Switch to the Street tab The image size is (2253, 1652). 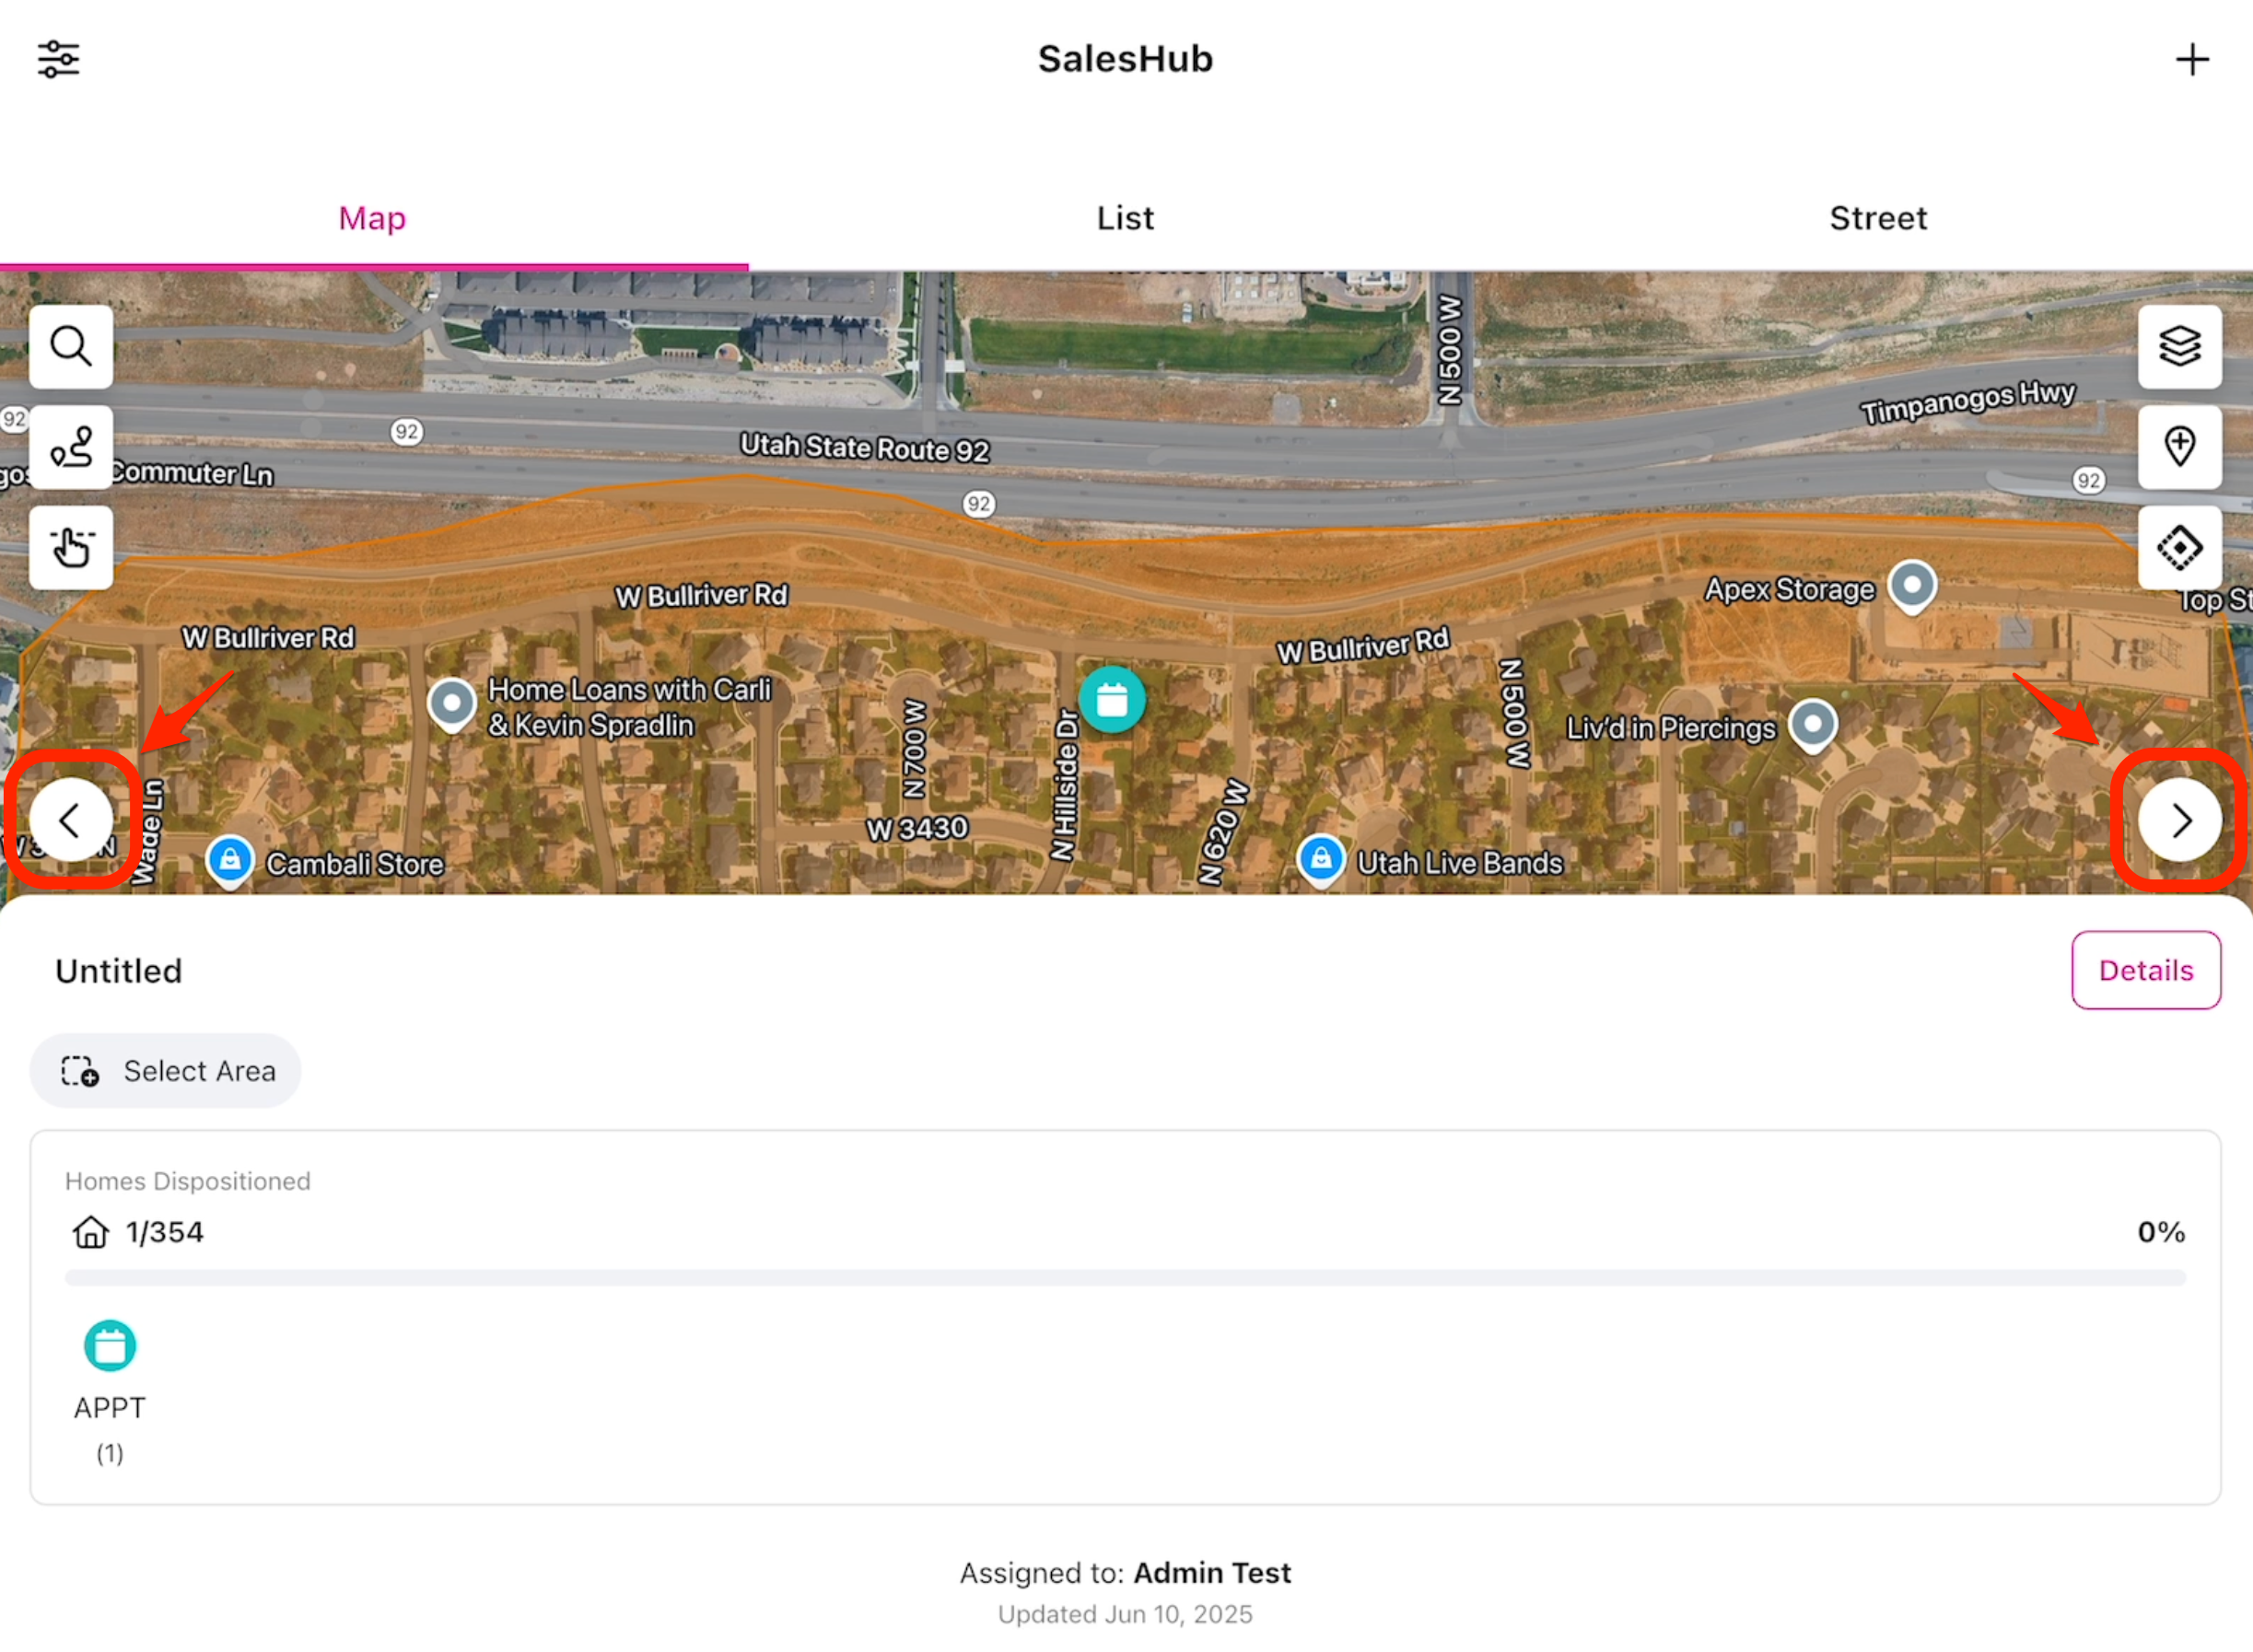[1877, 218]
